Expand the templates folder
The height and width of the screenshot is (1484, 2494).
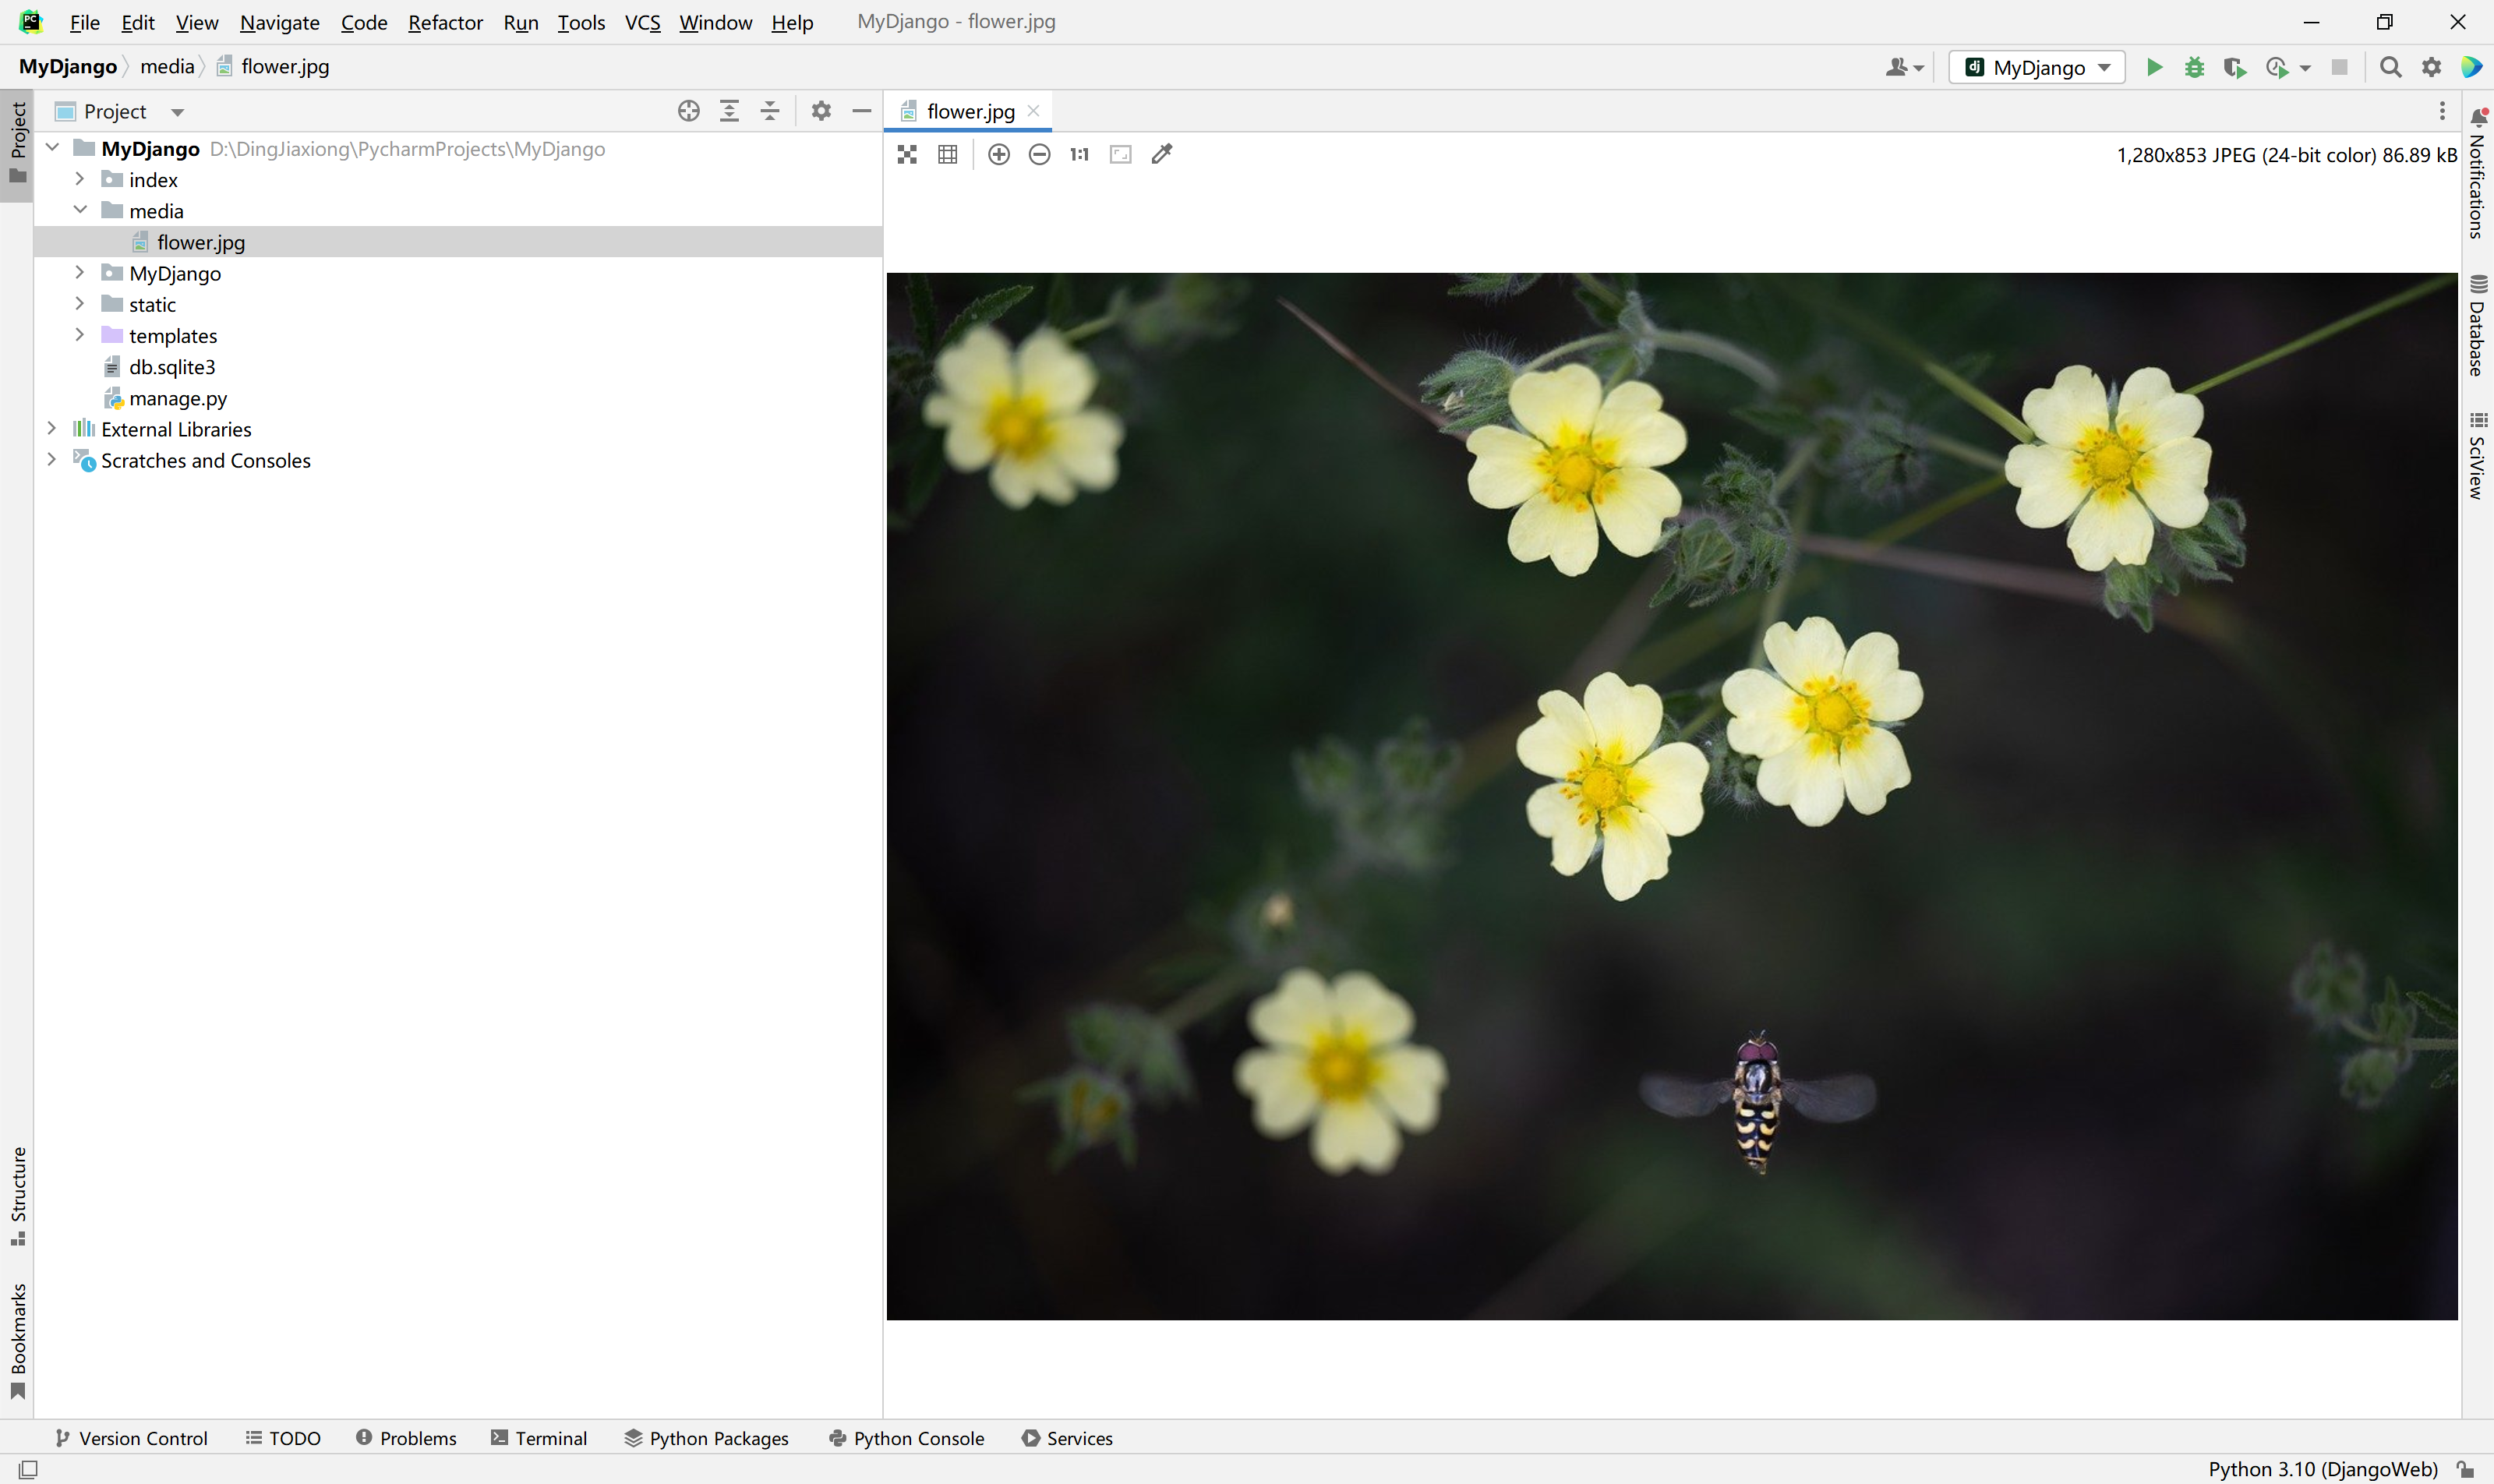click(80, 335)
